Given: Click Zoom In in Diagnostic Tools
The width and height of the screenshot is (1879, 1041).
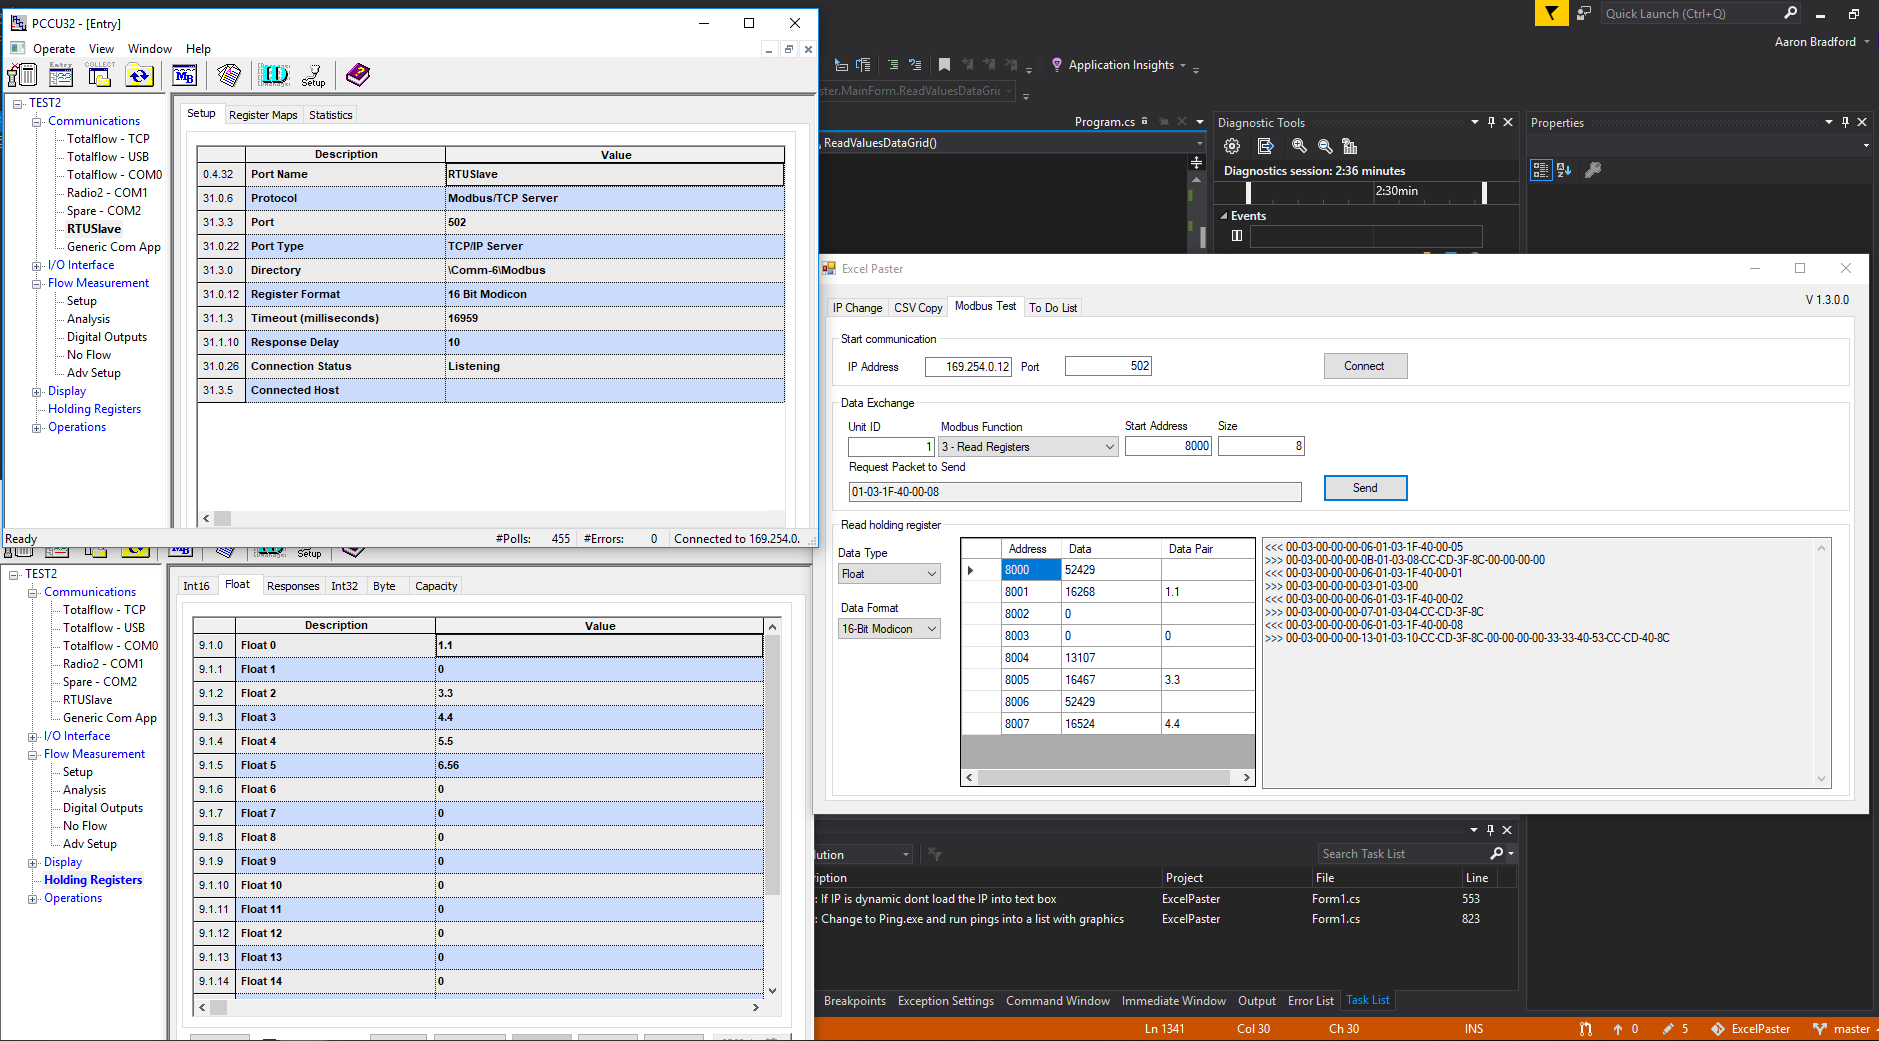Looking at the screenshot, I should [x=1299, y=146].
